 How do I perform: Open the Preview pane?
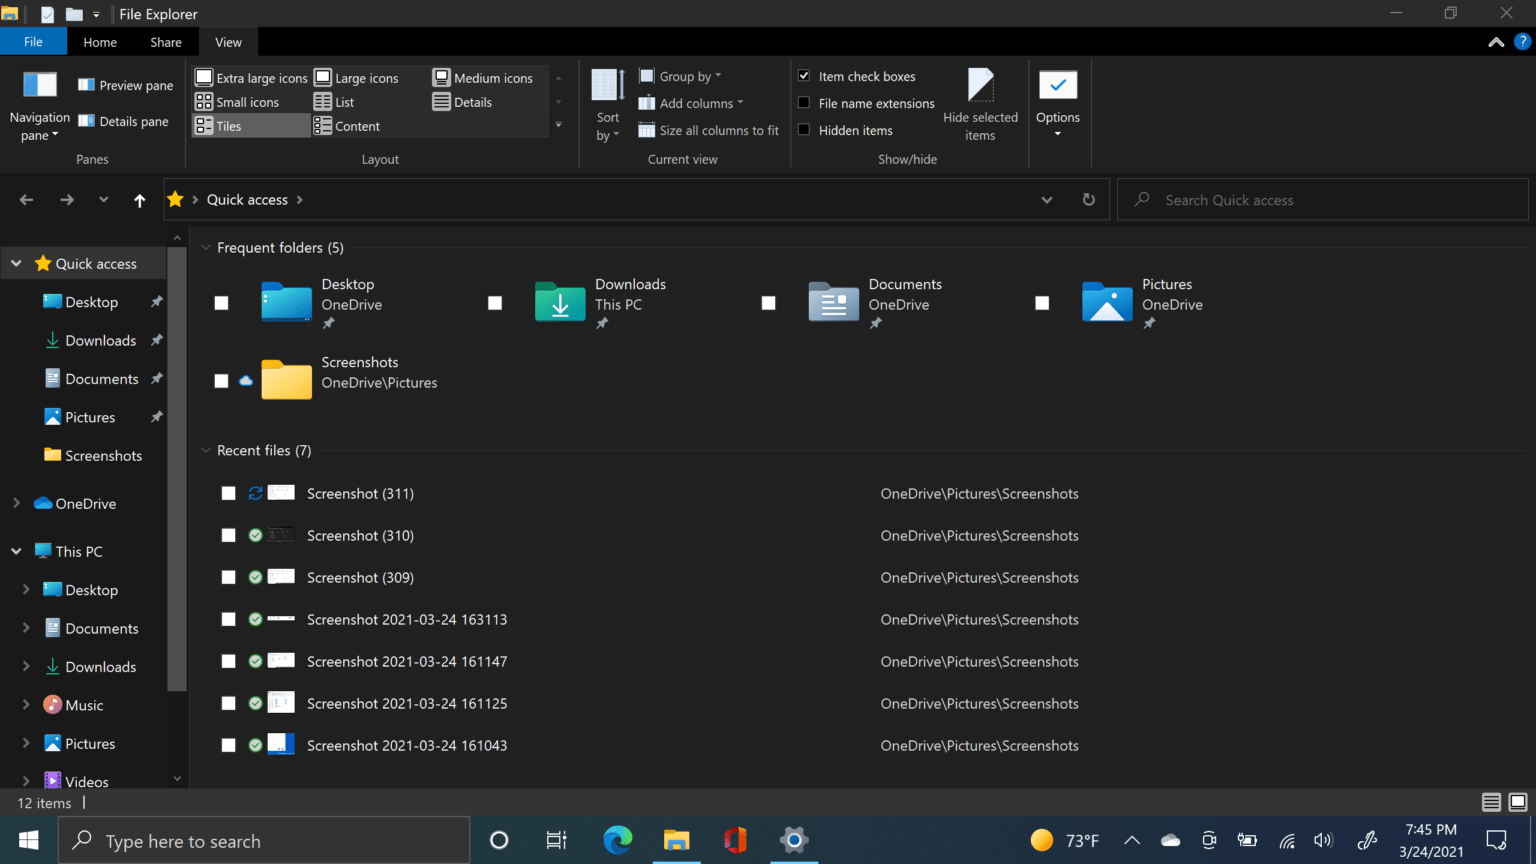(x=124, y=85)
